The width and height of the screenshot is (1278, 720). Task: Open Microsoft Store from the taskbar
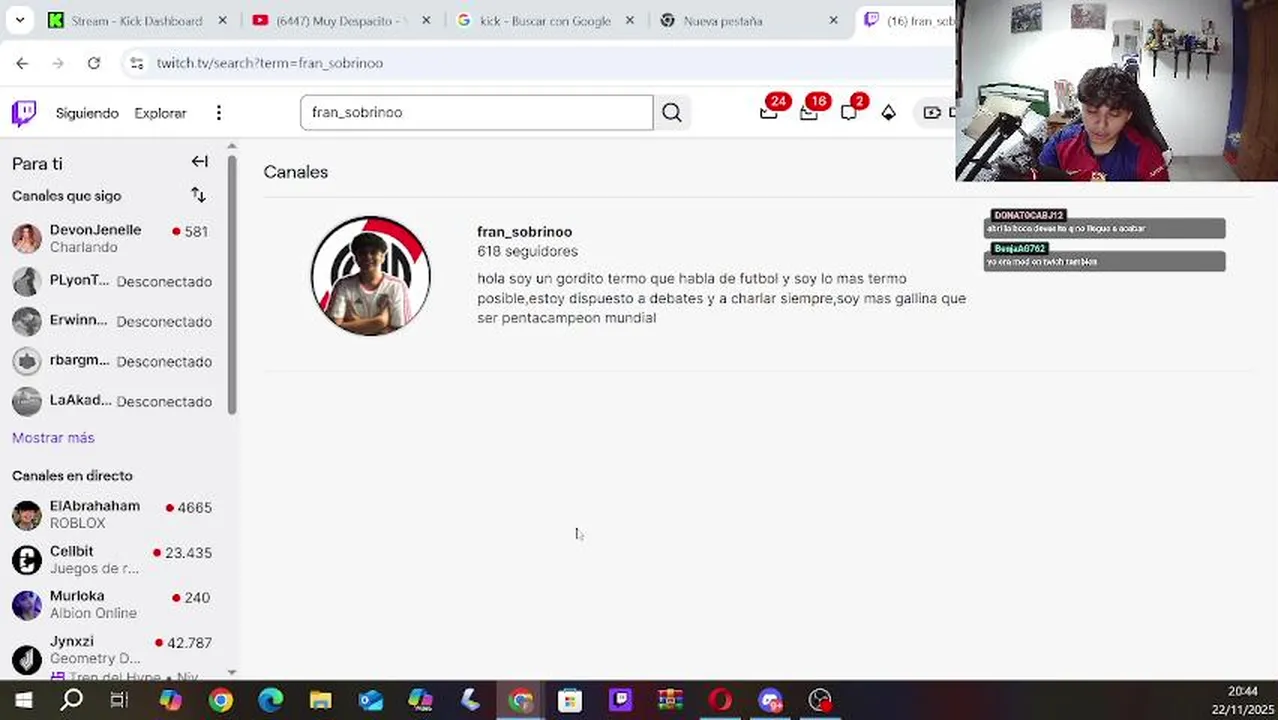pos(570,700)
